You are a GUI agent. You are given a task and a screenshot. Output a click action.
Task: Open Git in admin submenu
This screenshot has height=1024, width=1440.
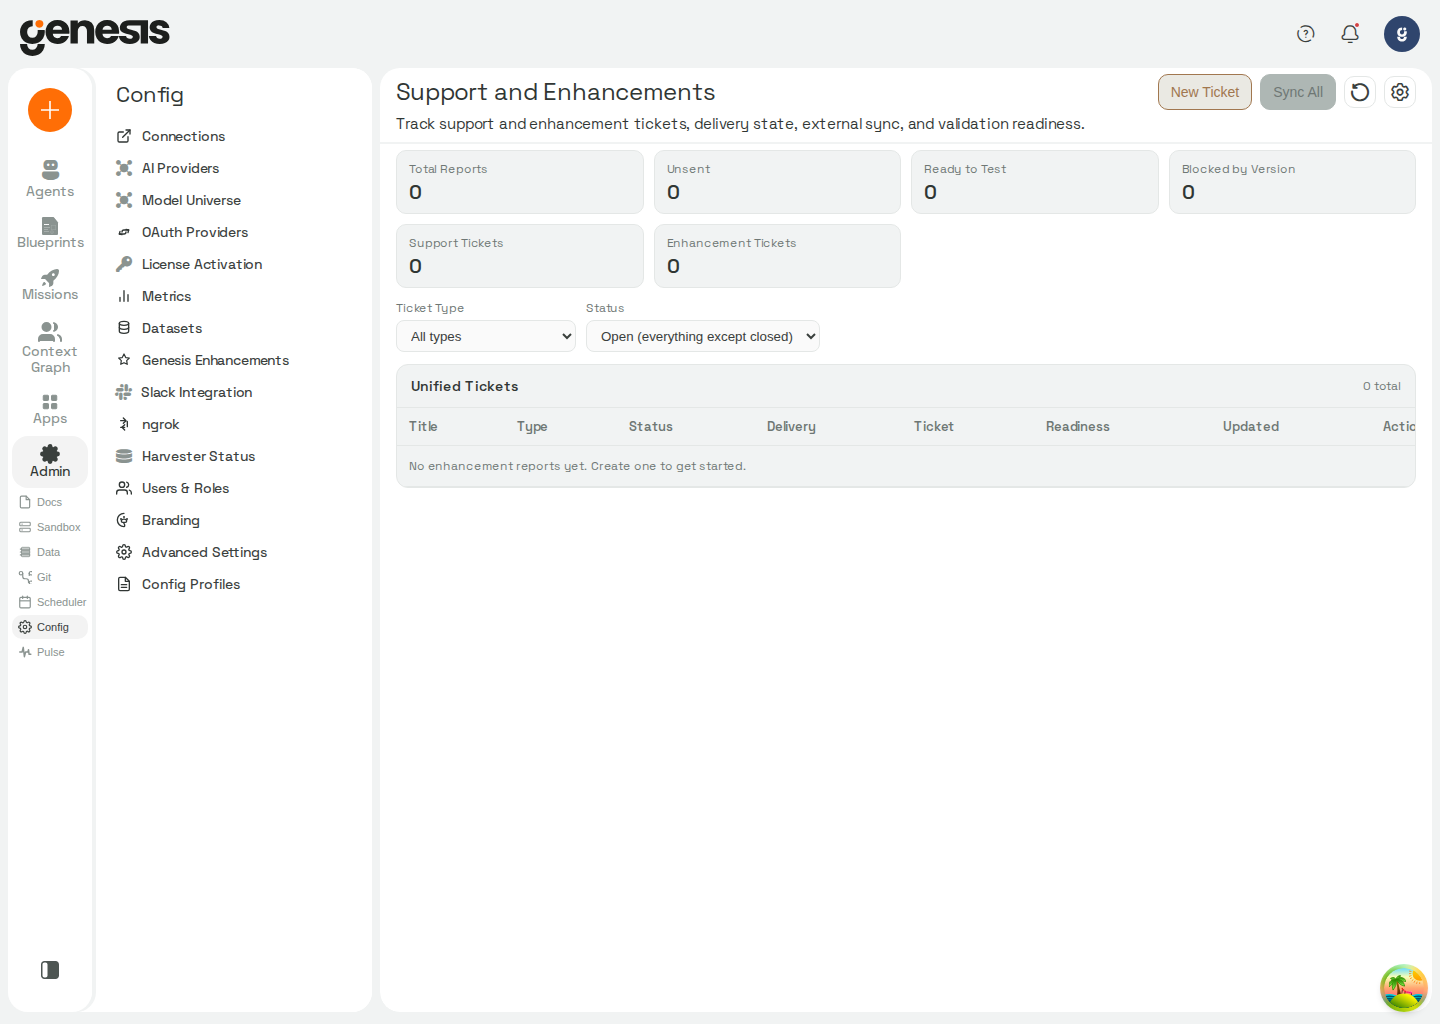50,577
